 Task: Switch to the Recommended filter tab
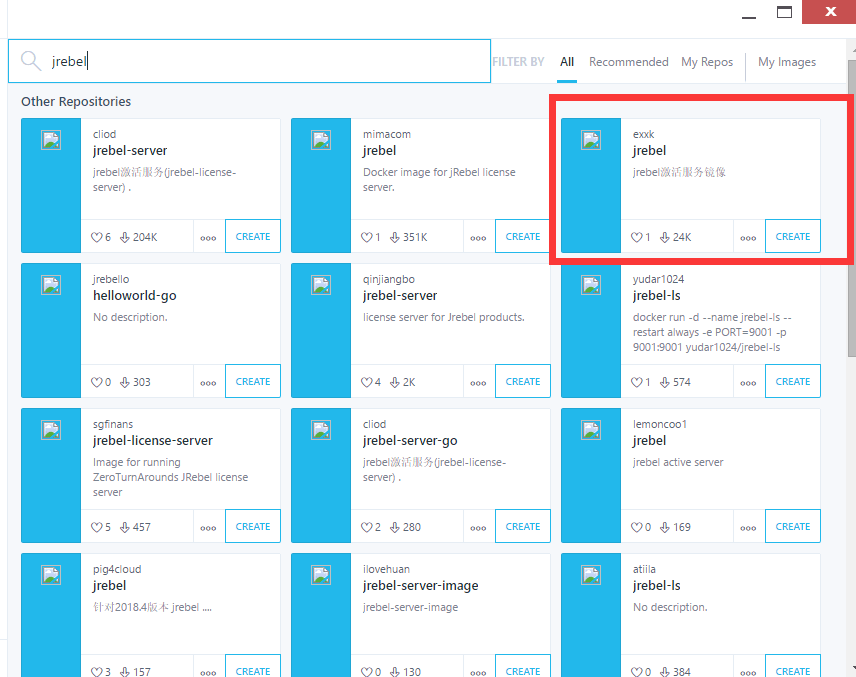click(x=628, y=62)
